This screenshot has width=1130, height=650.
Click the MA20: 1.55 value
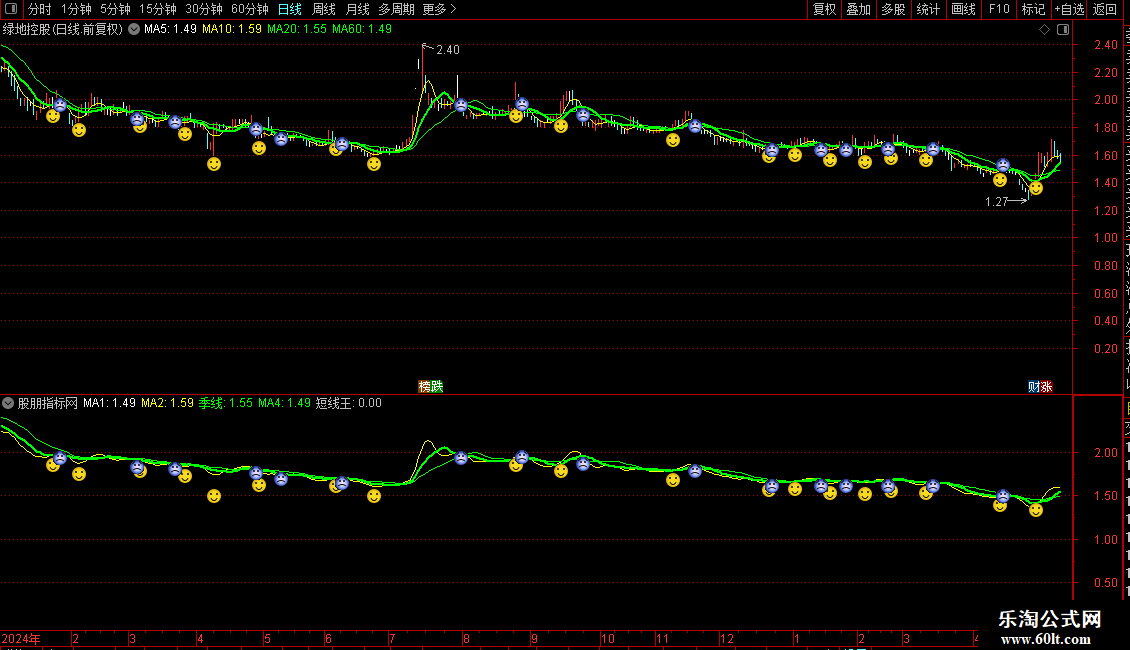pos(297,29)
